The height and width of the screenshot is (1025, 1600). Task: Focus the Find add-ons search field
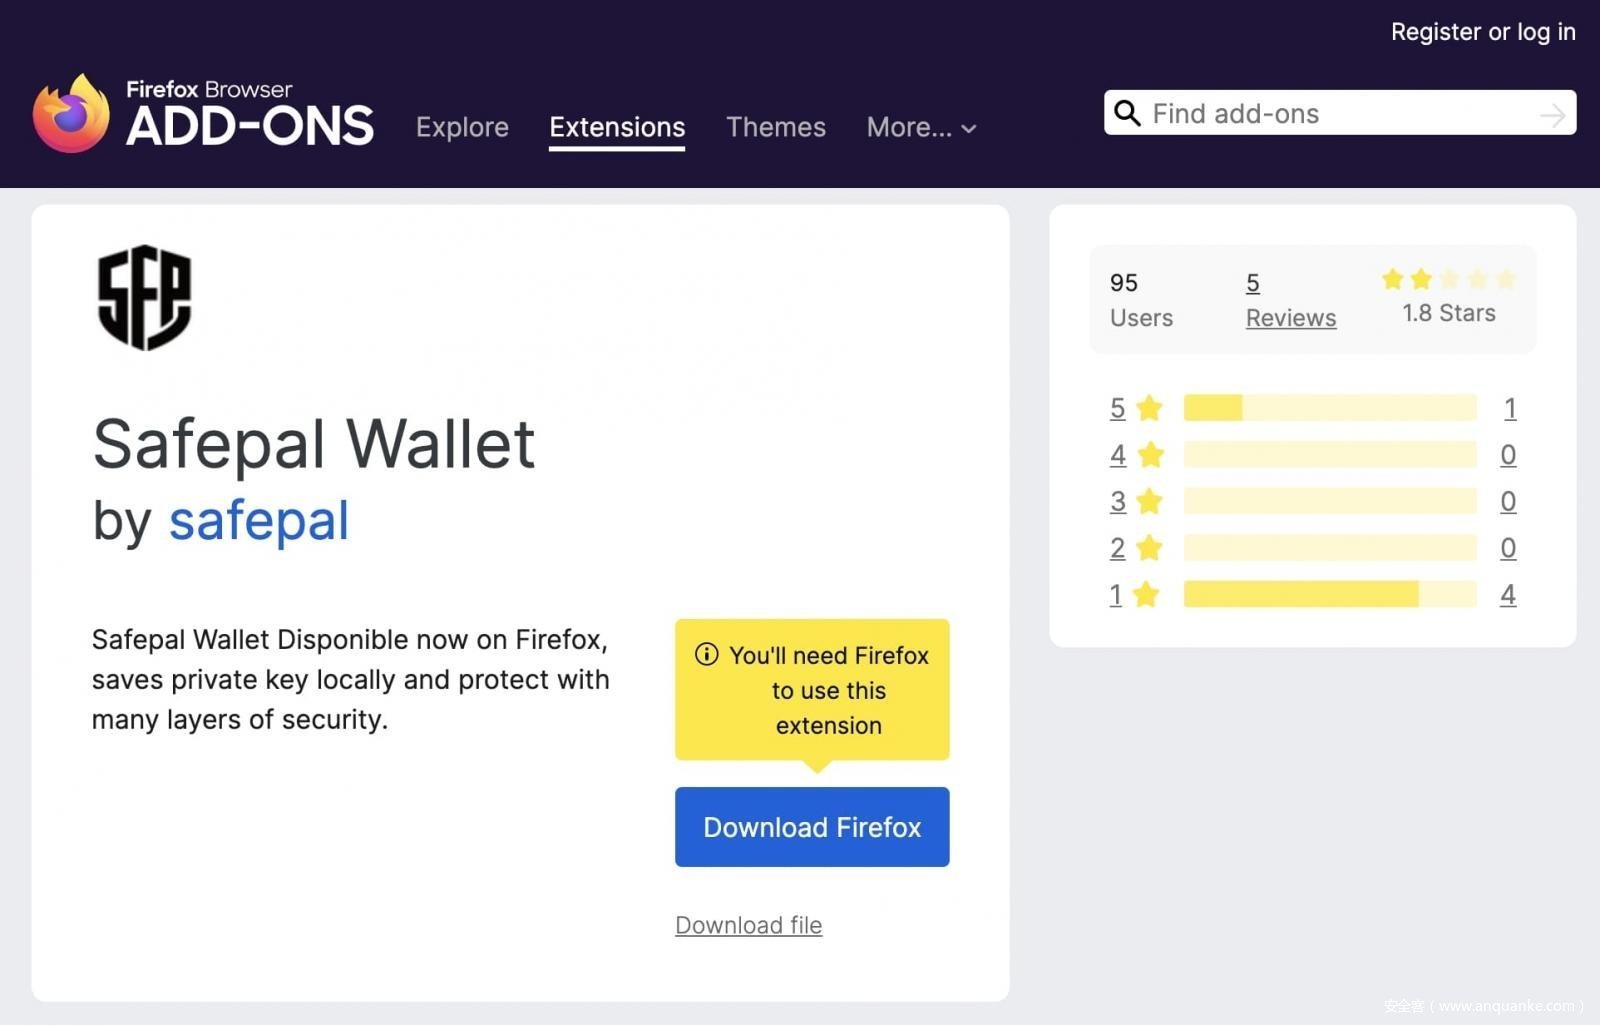tap(1340, 113)
